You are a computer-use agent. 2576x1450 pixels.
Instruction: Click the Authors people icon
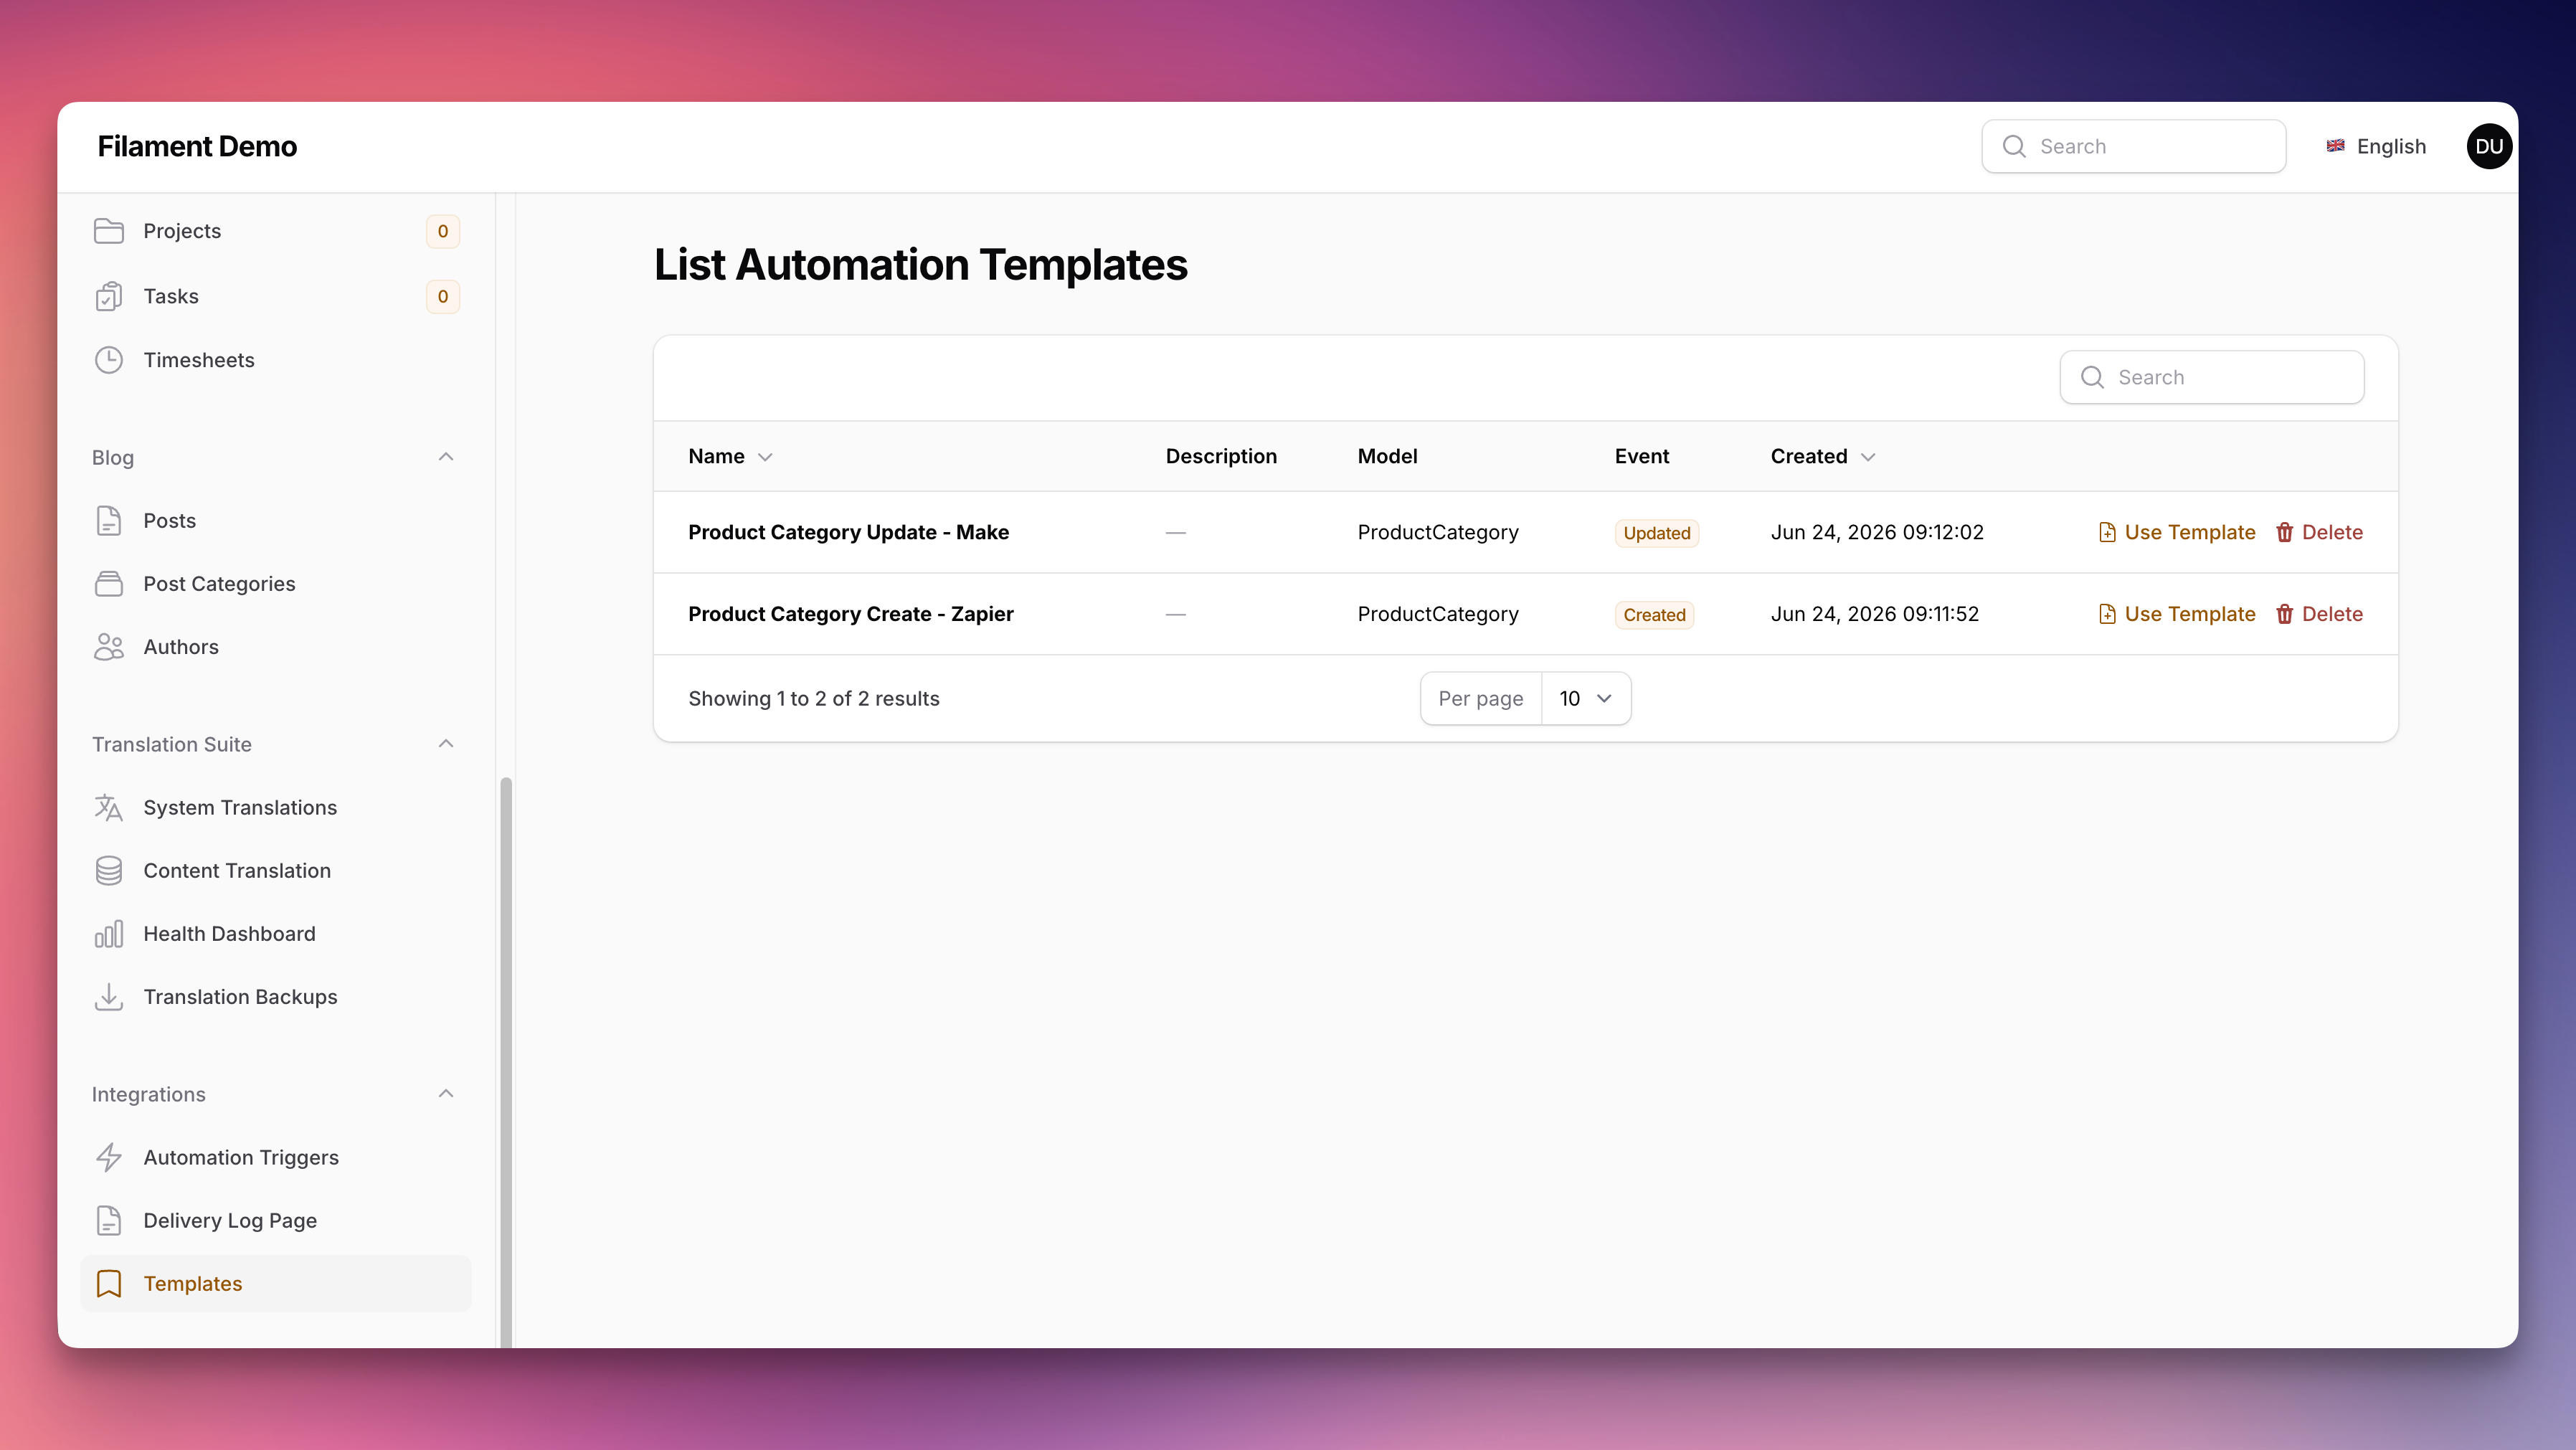(x=108, y=647)
